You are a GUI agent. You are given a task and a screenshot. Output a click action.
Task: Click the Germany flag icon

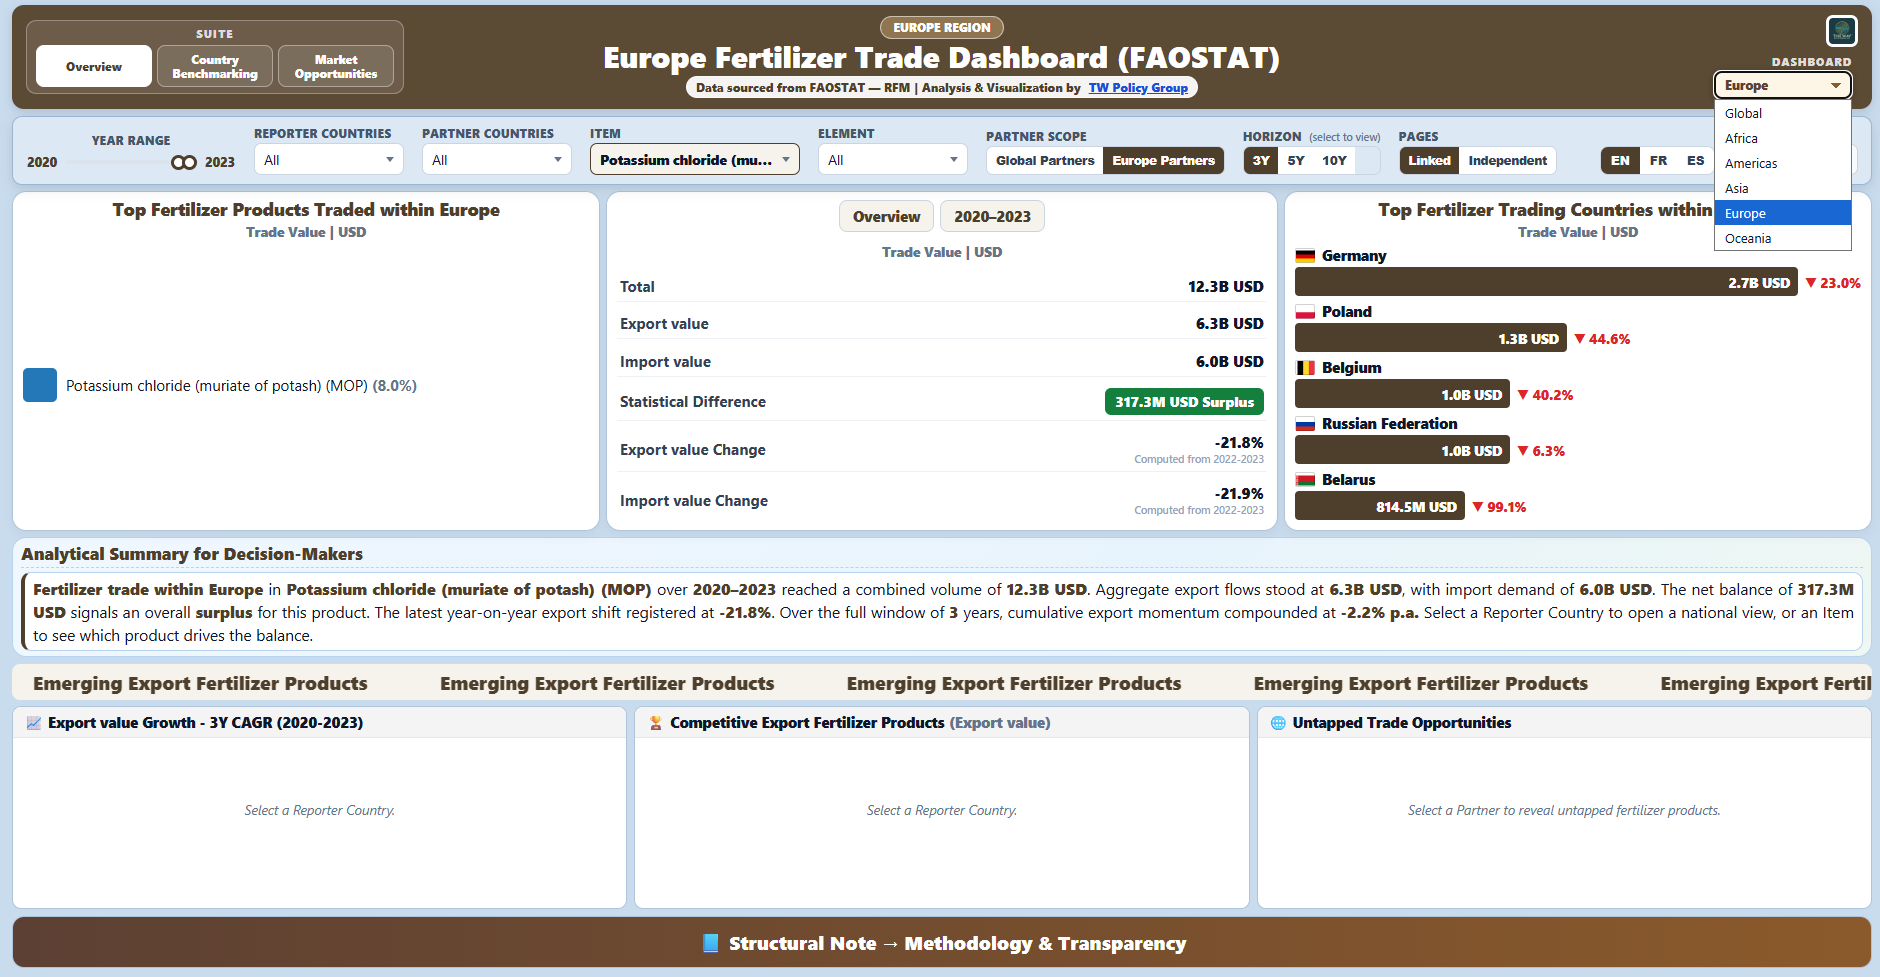[1305, 256]
